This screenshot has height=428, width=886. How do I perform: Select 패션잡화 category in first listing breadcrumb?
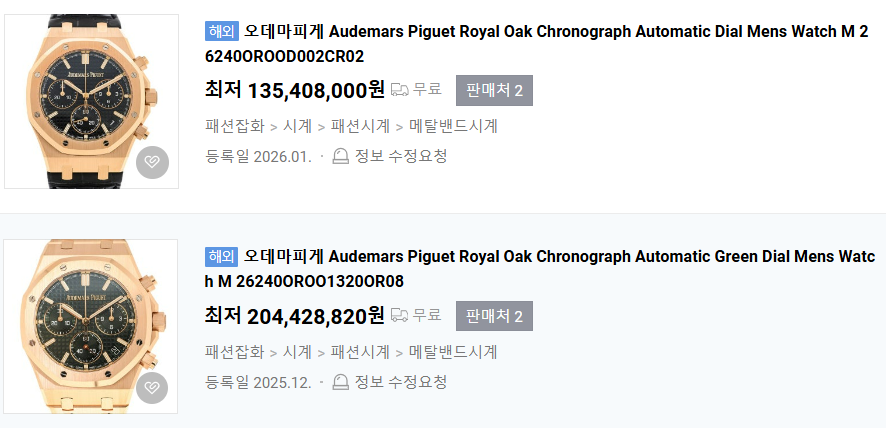click(234, 126)
